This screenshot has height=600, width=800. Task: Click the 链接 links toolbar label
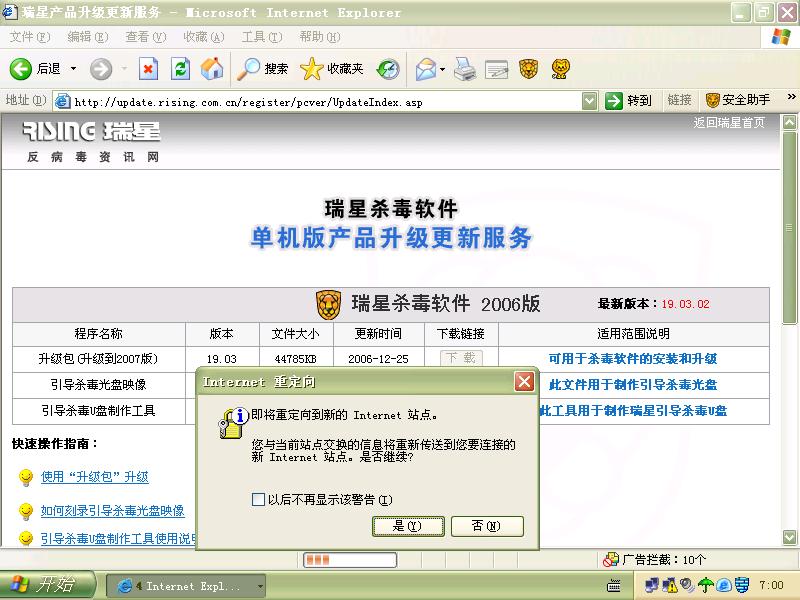(680, 100)
